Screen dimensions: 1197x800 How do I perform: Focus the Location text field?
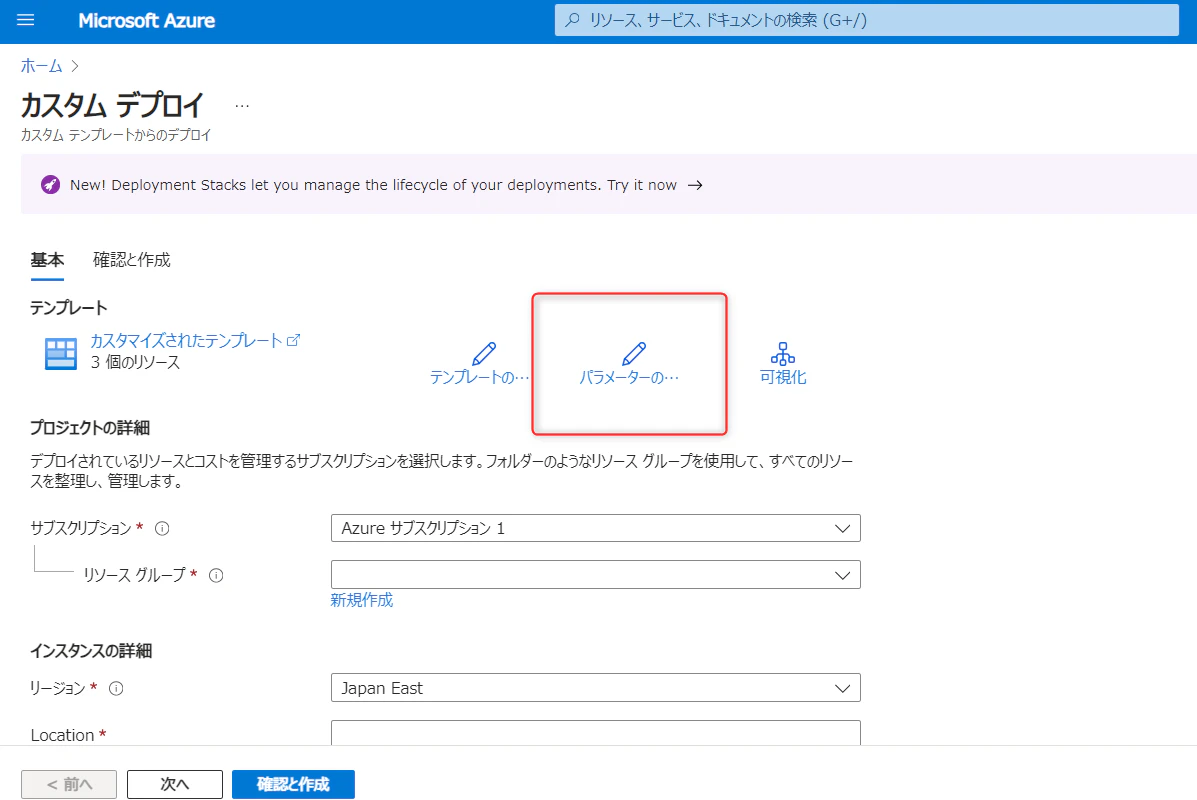click(595, 733)
